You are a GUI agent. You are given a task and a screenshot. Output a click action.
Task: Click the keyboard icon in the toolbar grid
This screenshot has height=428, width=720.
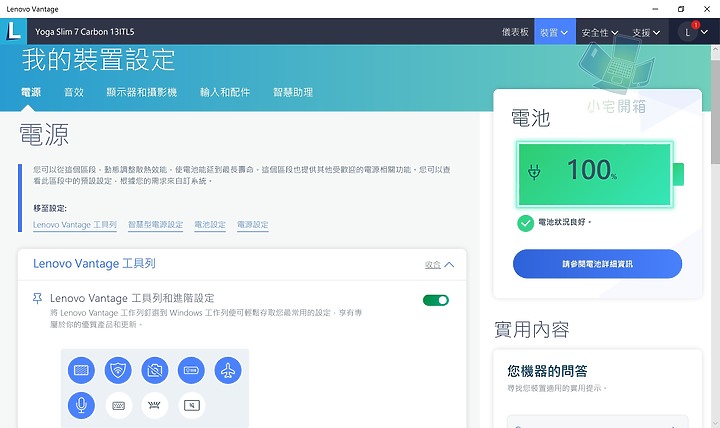[118, 405]
